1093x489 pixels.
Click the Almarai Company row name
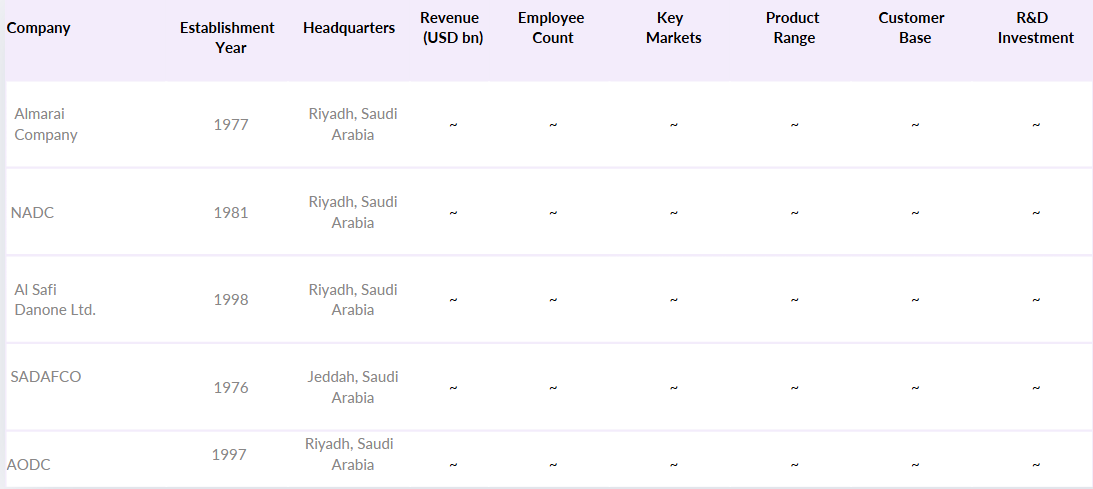[x=46, y=124]
